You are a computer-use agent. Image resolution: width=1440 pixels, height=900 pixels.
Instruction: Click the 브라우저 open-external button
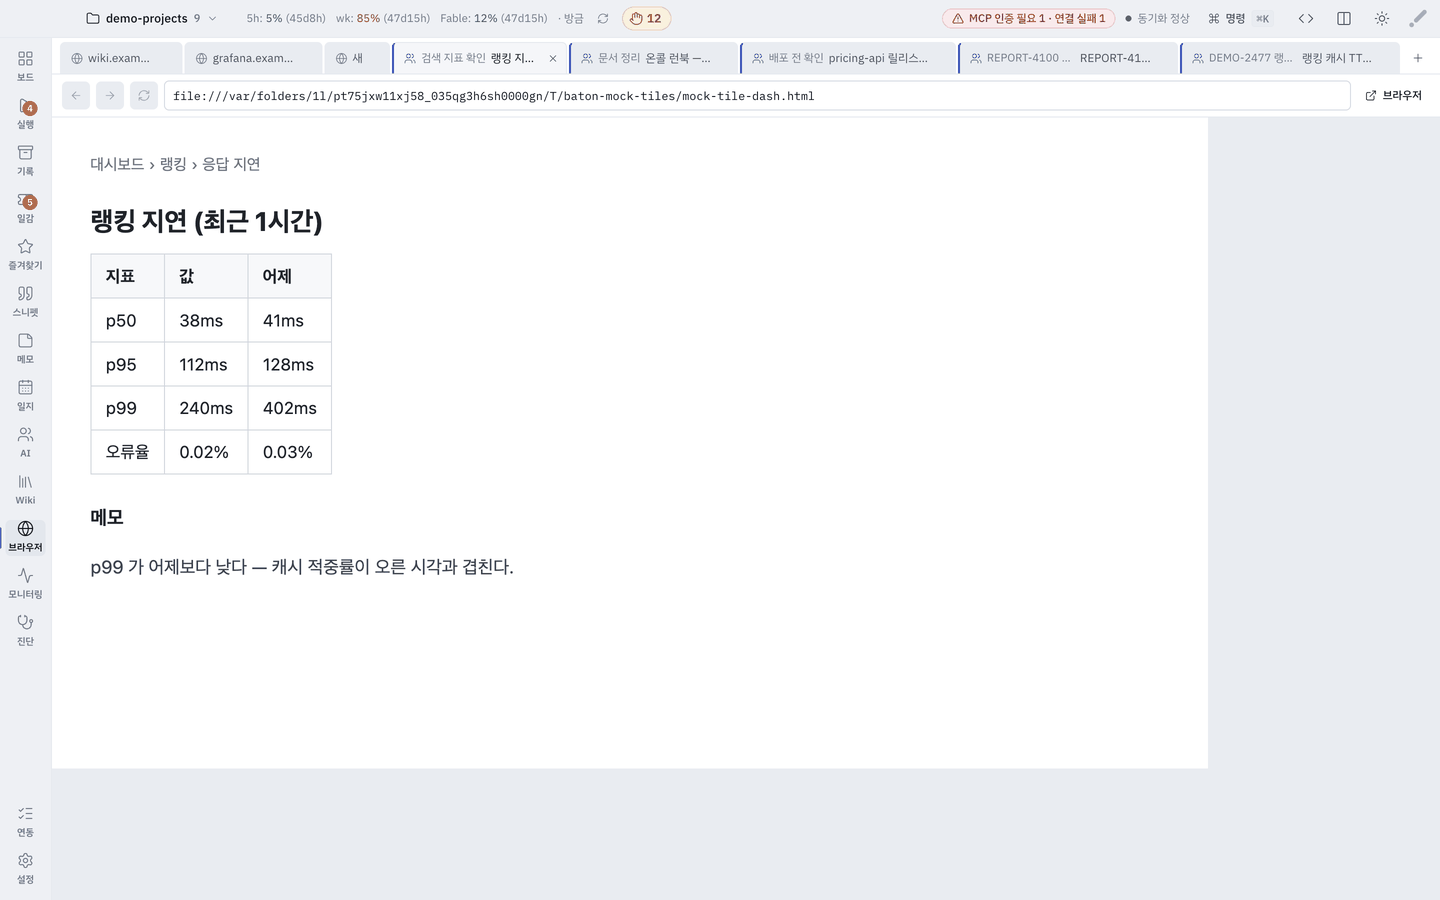[1393, 96]
